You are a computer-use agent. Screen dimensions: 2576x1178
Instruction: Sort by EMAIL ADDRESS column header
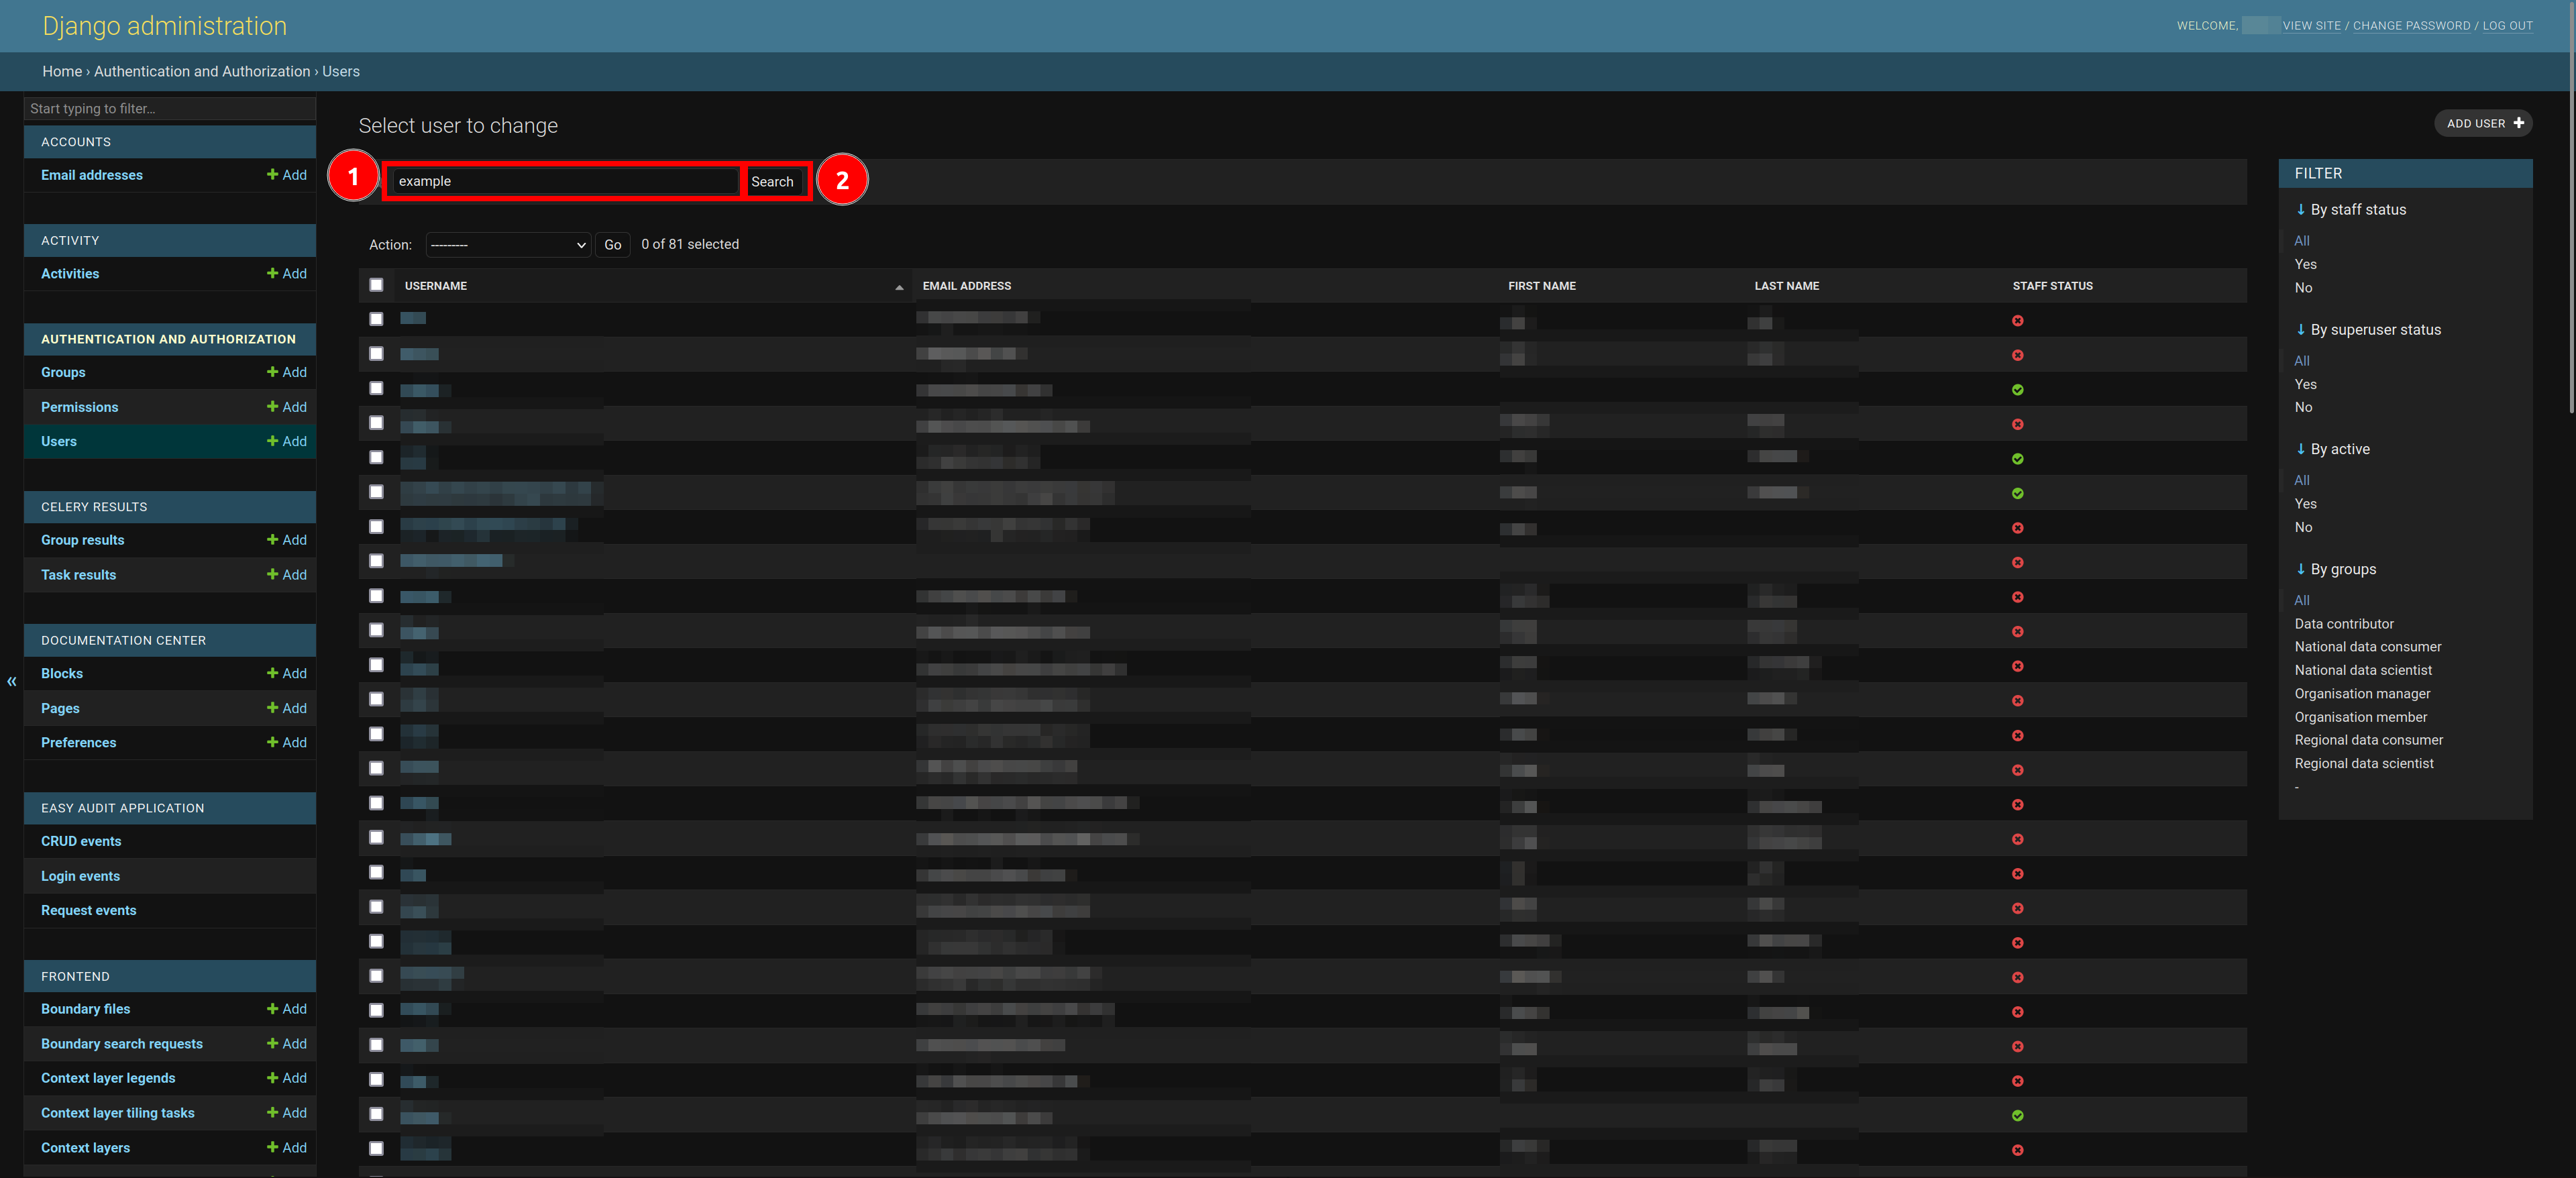pyautogui.click(x=966, y=286)
